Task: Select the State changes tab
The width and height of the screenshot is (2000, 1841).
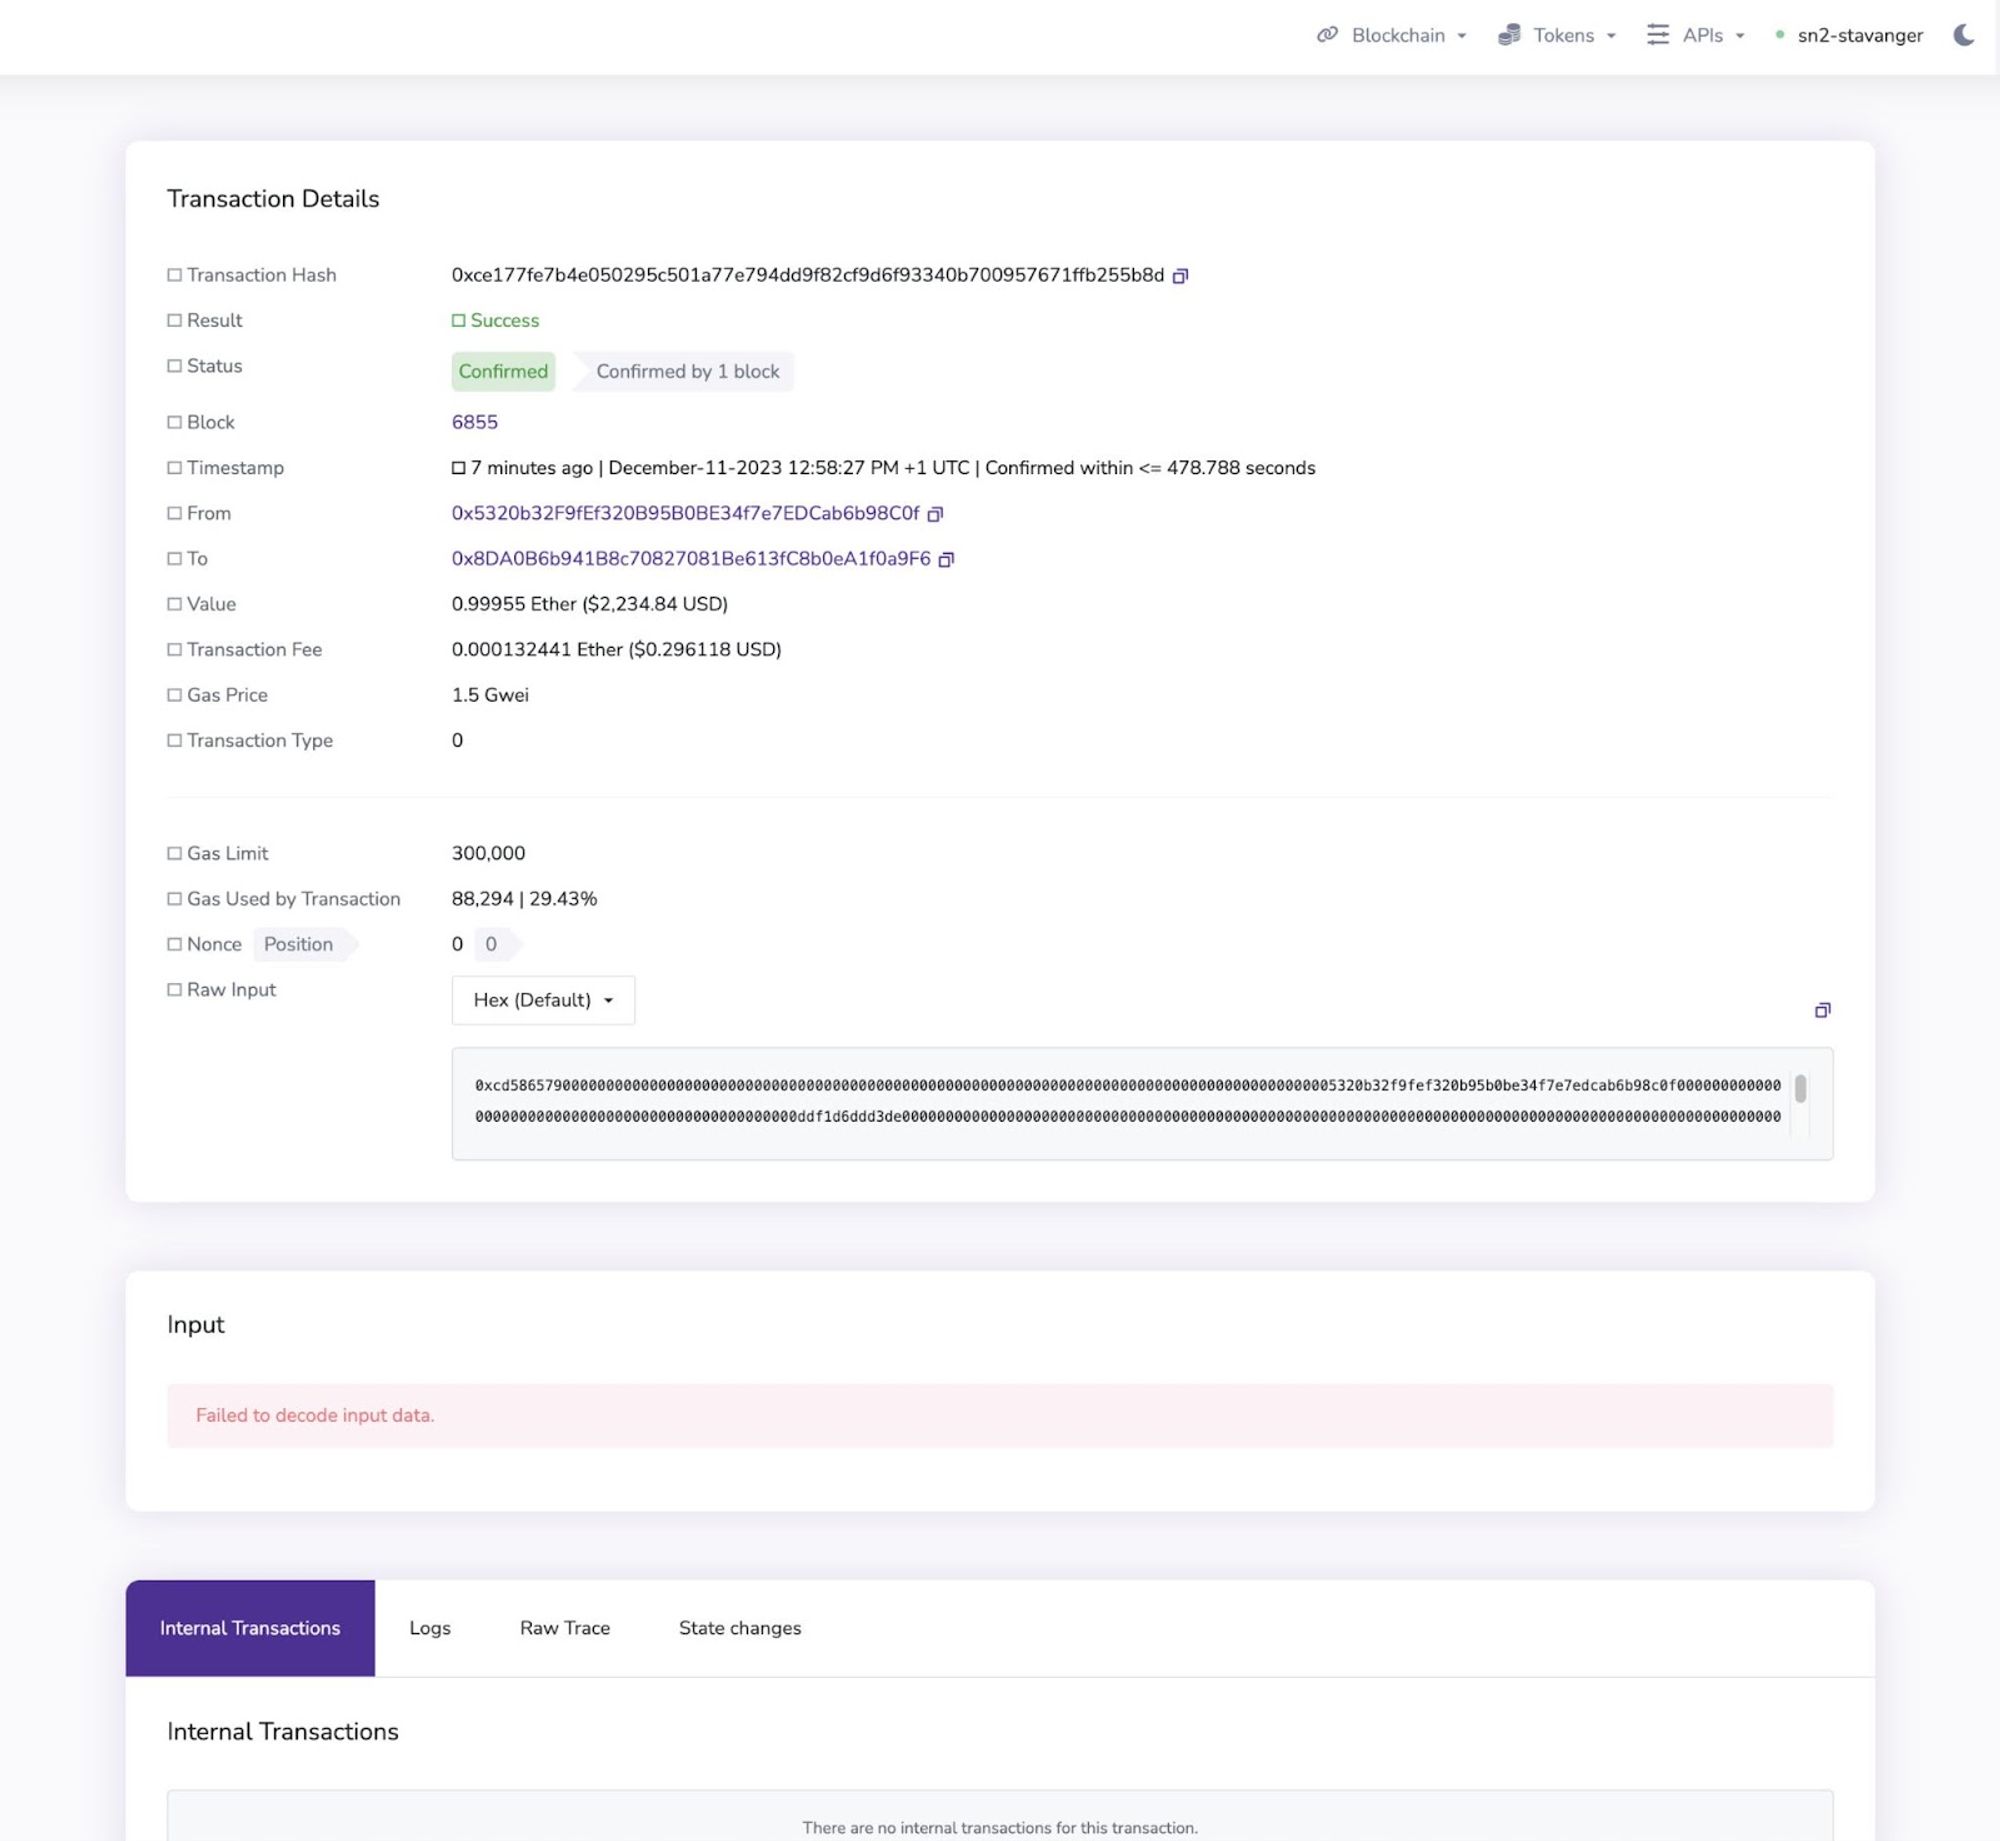Action: coord(740,1628)
